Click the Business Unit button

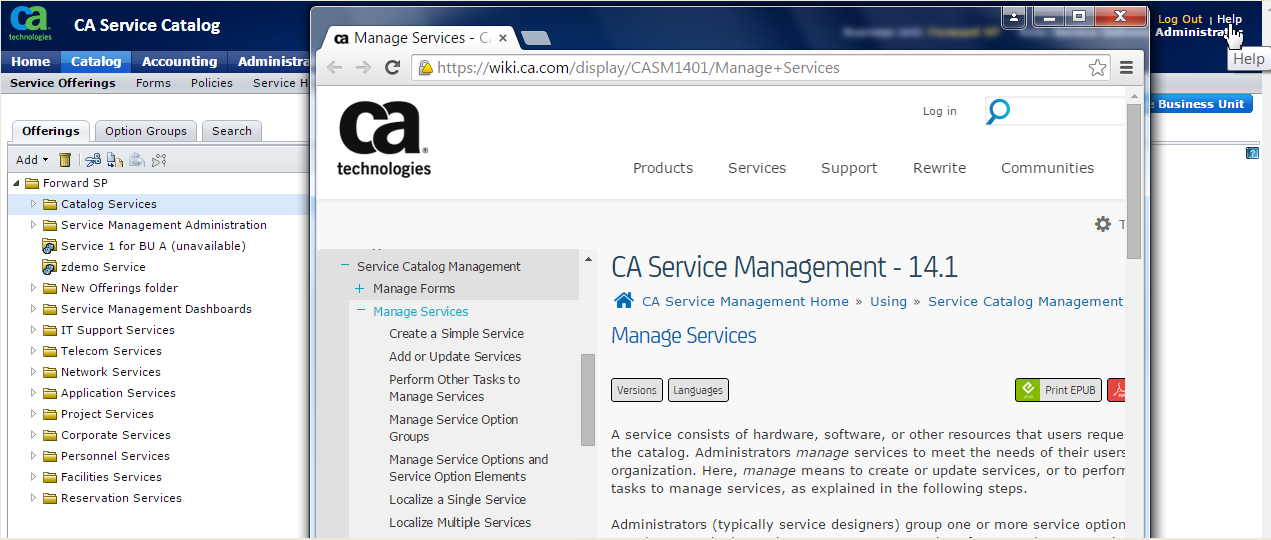point(1202,104)
